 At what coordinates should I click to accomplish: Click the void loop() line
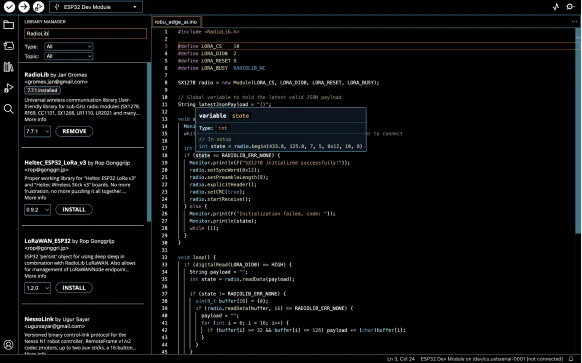(x=197, y=257)
